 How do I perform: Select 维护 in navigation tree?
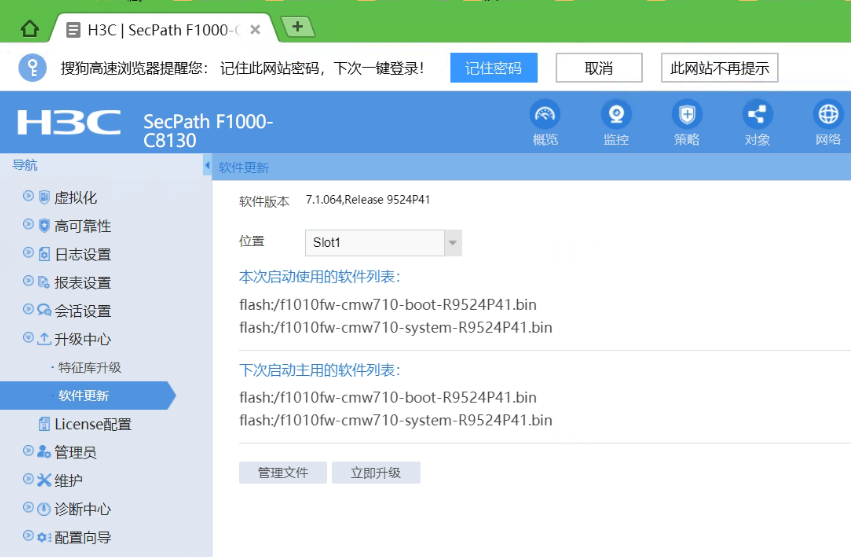[68, 480]
